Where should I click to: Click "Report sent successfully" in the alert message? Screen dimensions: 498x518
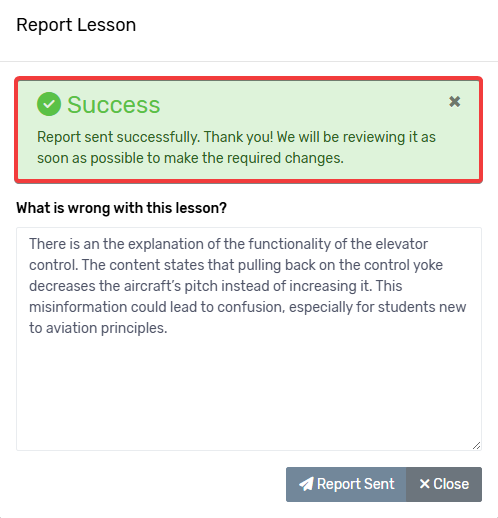(119, 137)
